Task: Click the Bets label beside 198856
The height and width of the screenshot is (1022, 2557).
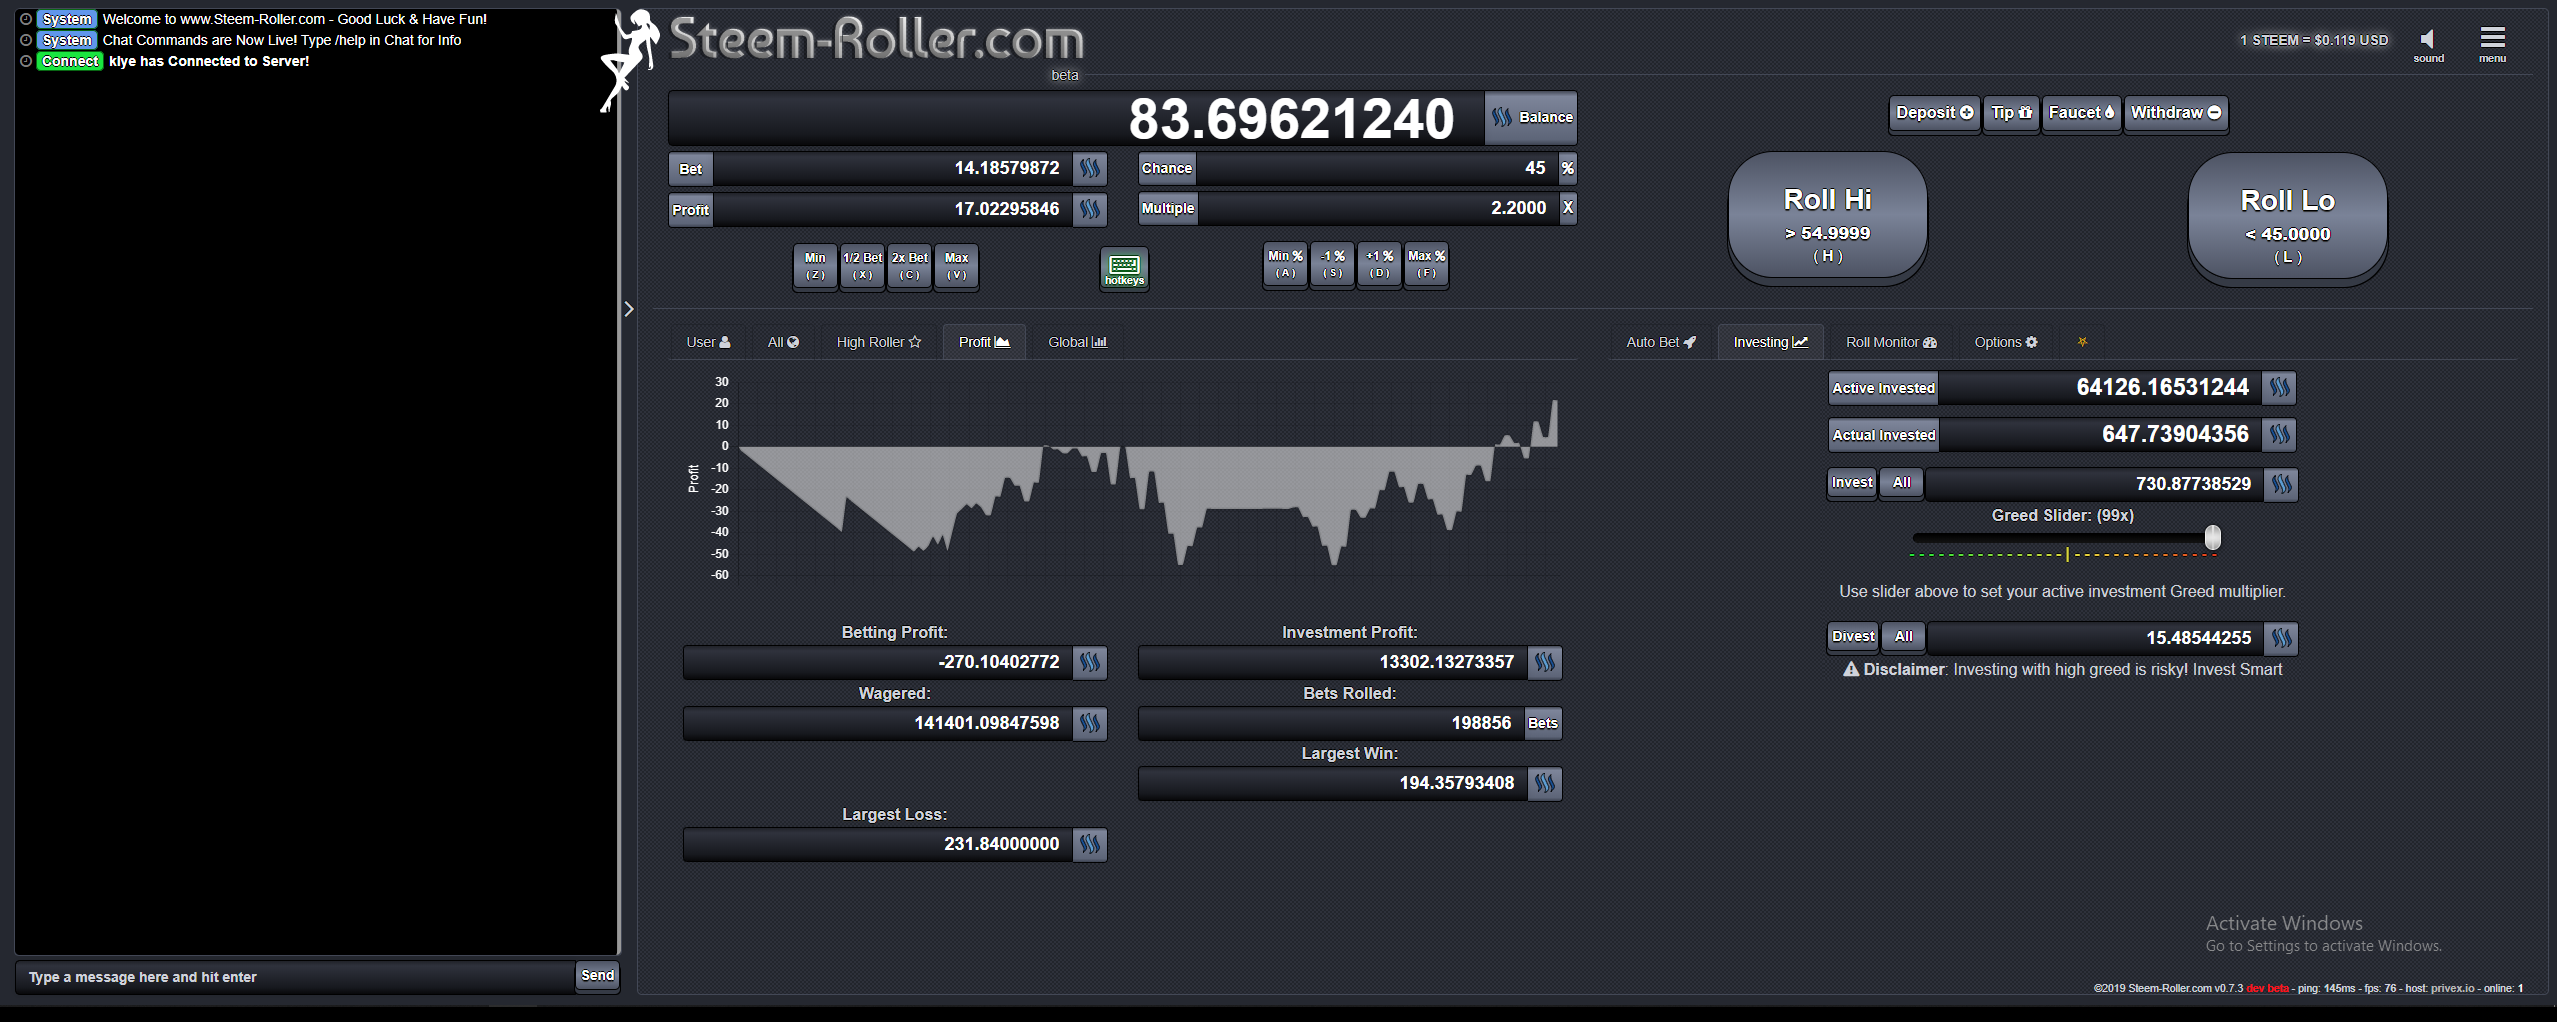Action: tap(1543, 723)
